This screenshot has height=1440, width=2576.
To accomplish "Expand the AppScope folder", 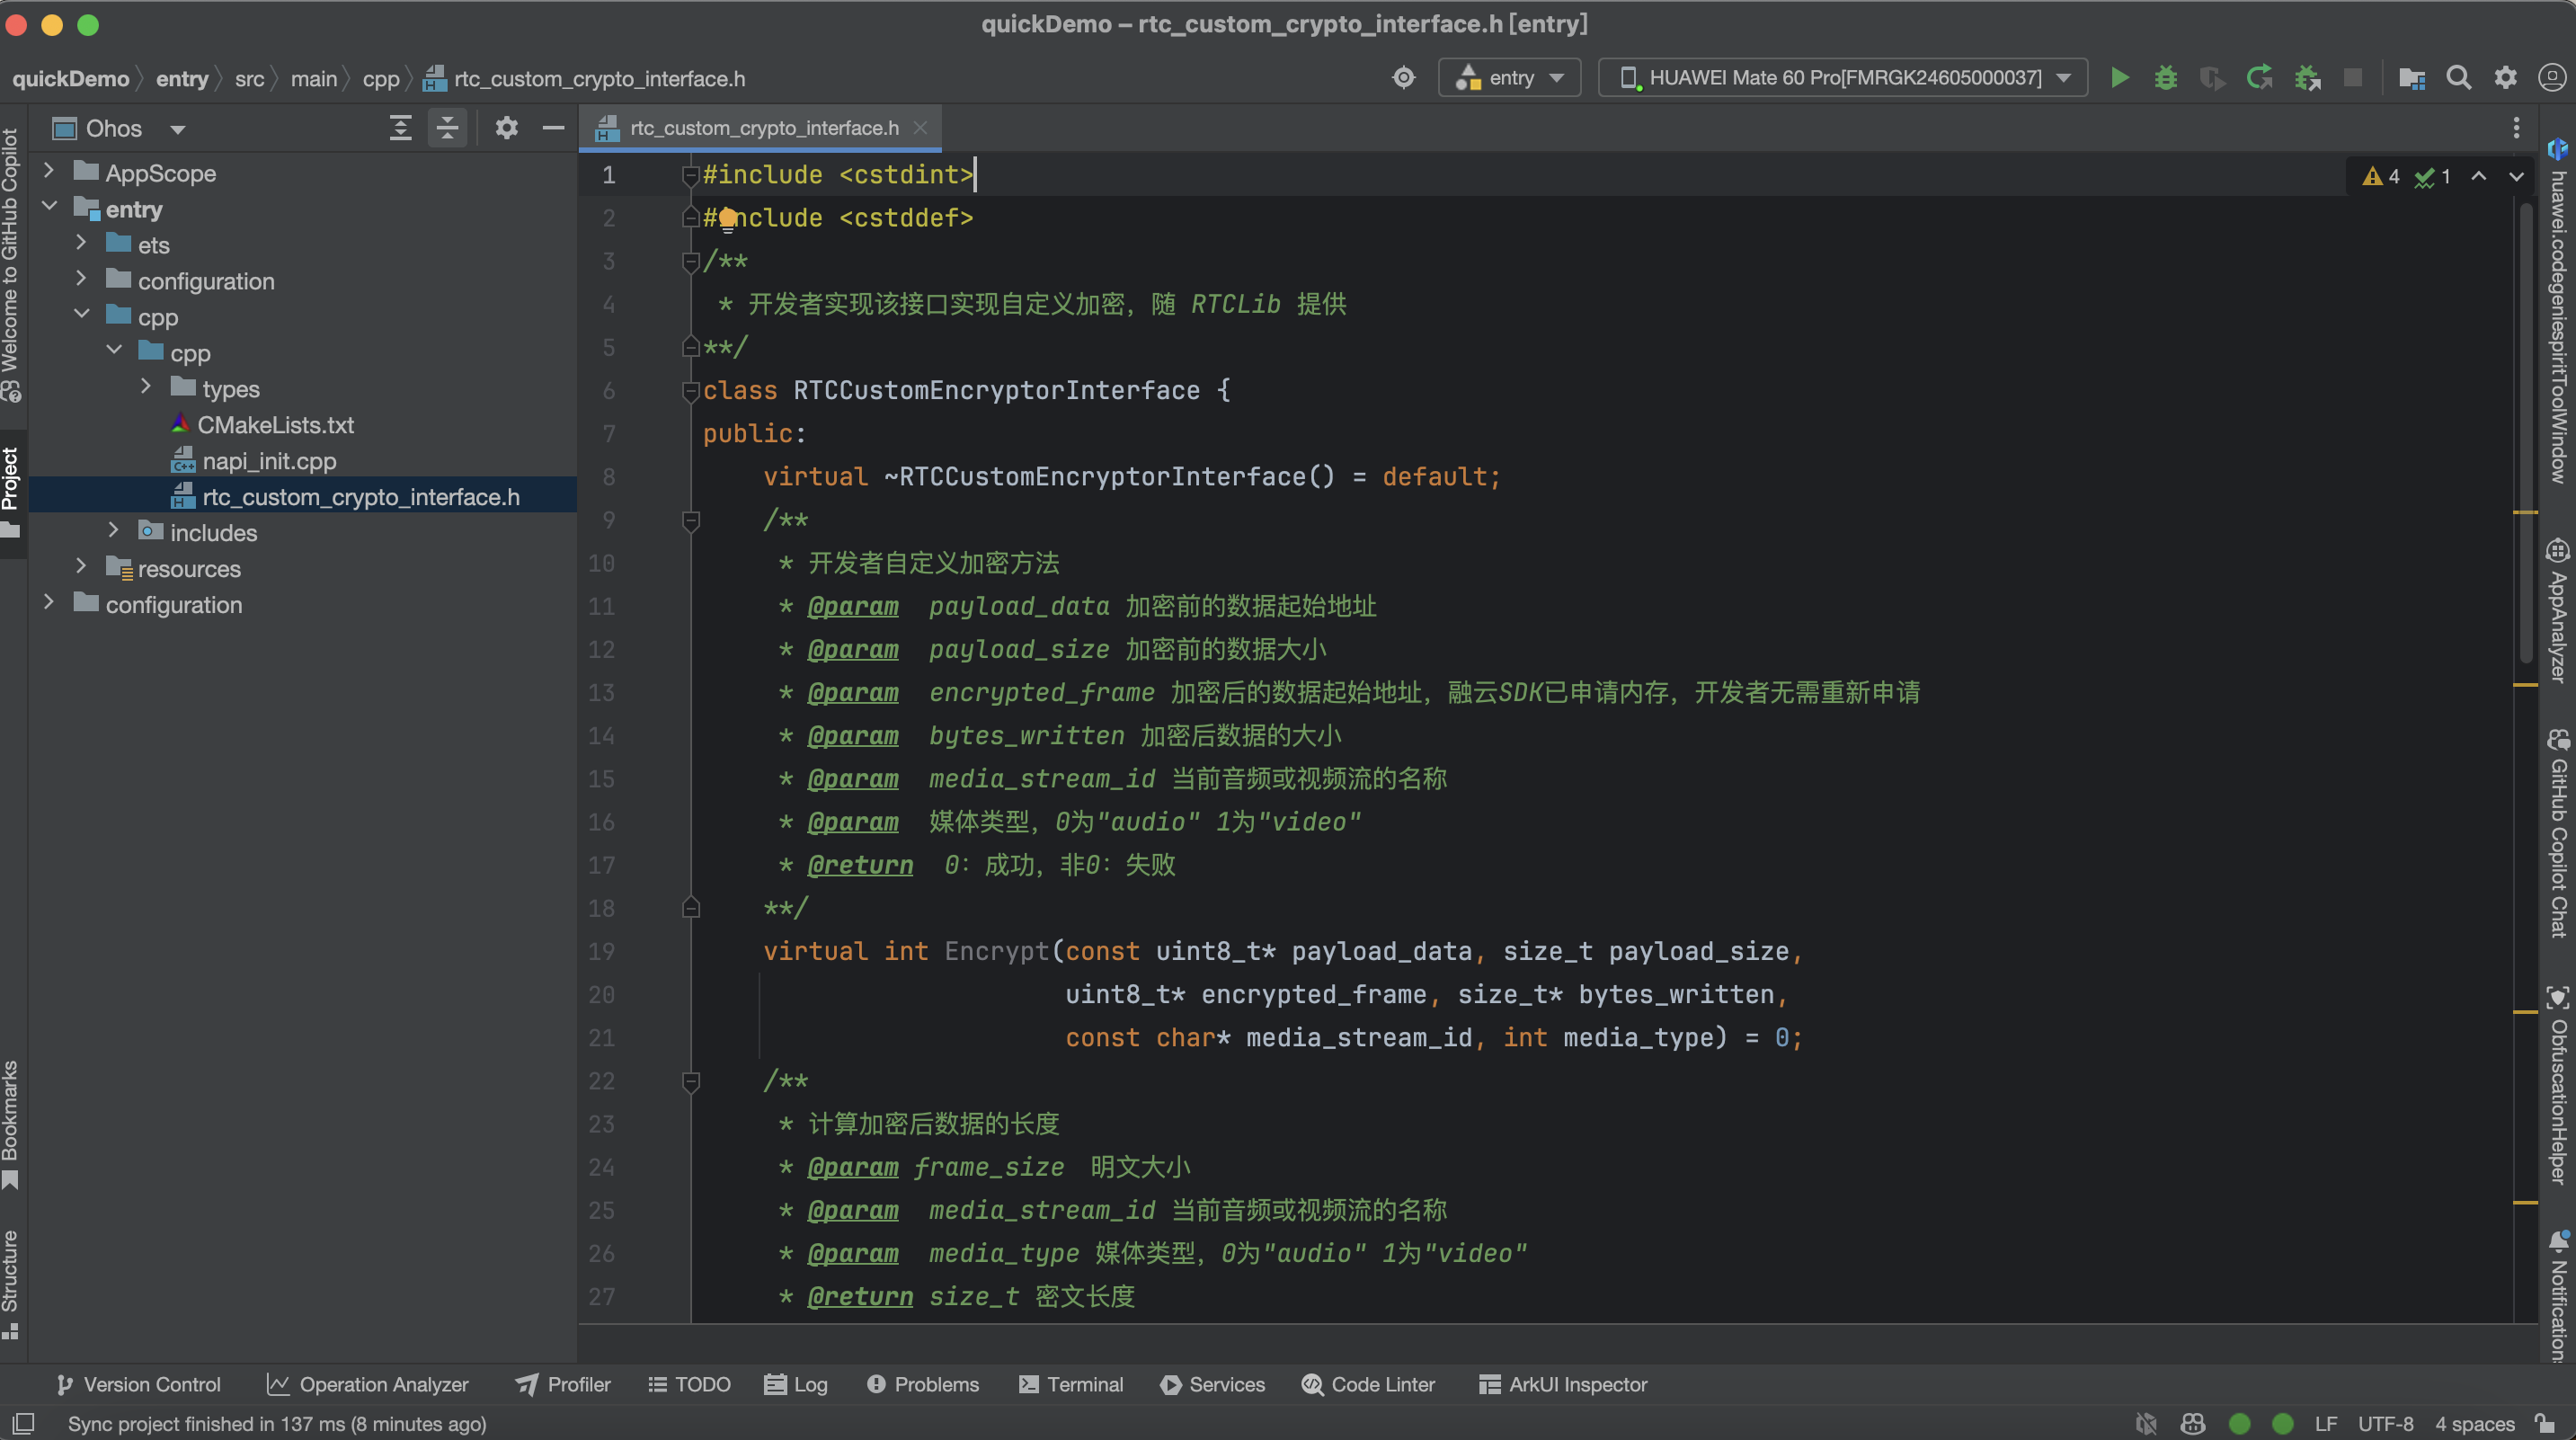I will coord(48,172).
